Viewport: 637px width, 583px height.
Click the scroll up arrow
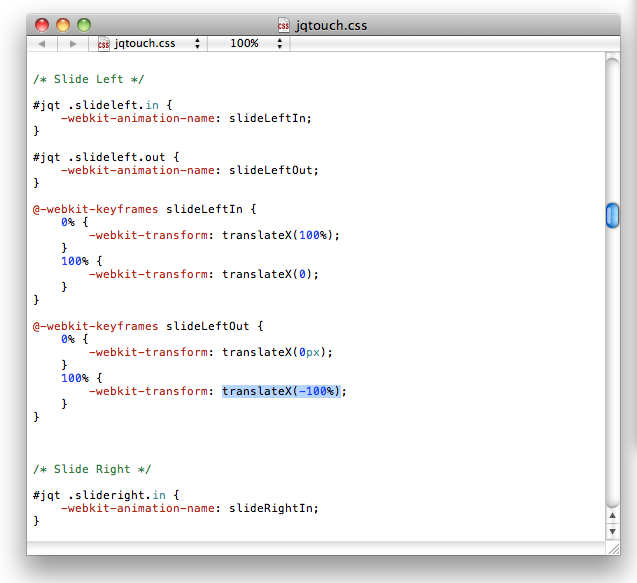coord(613,516)
